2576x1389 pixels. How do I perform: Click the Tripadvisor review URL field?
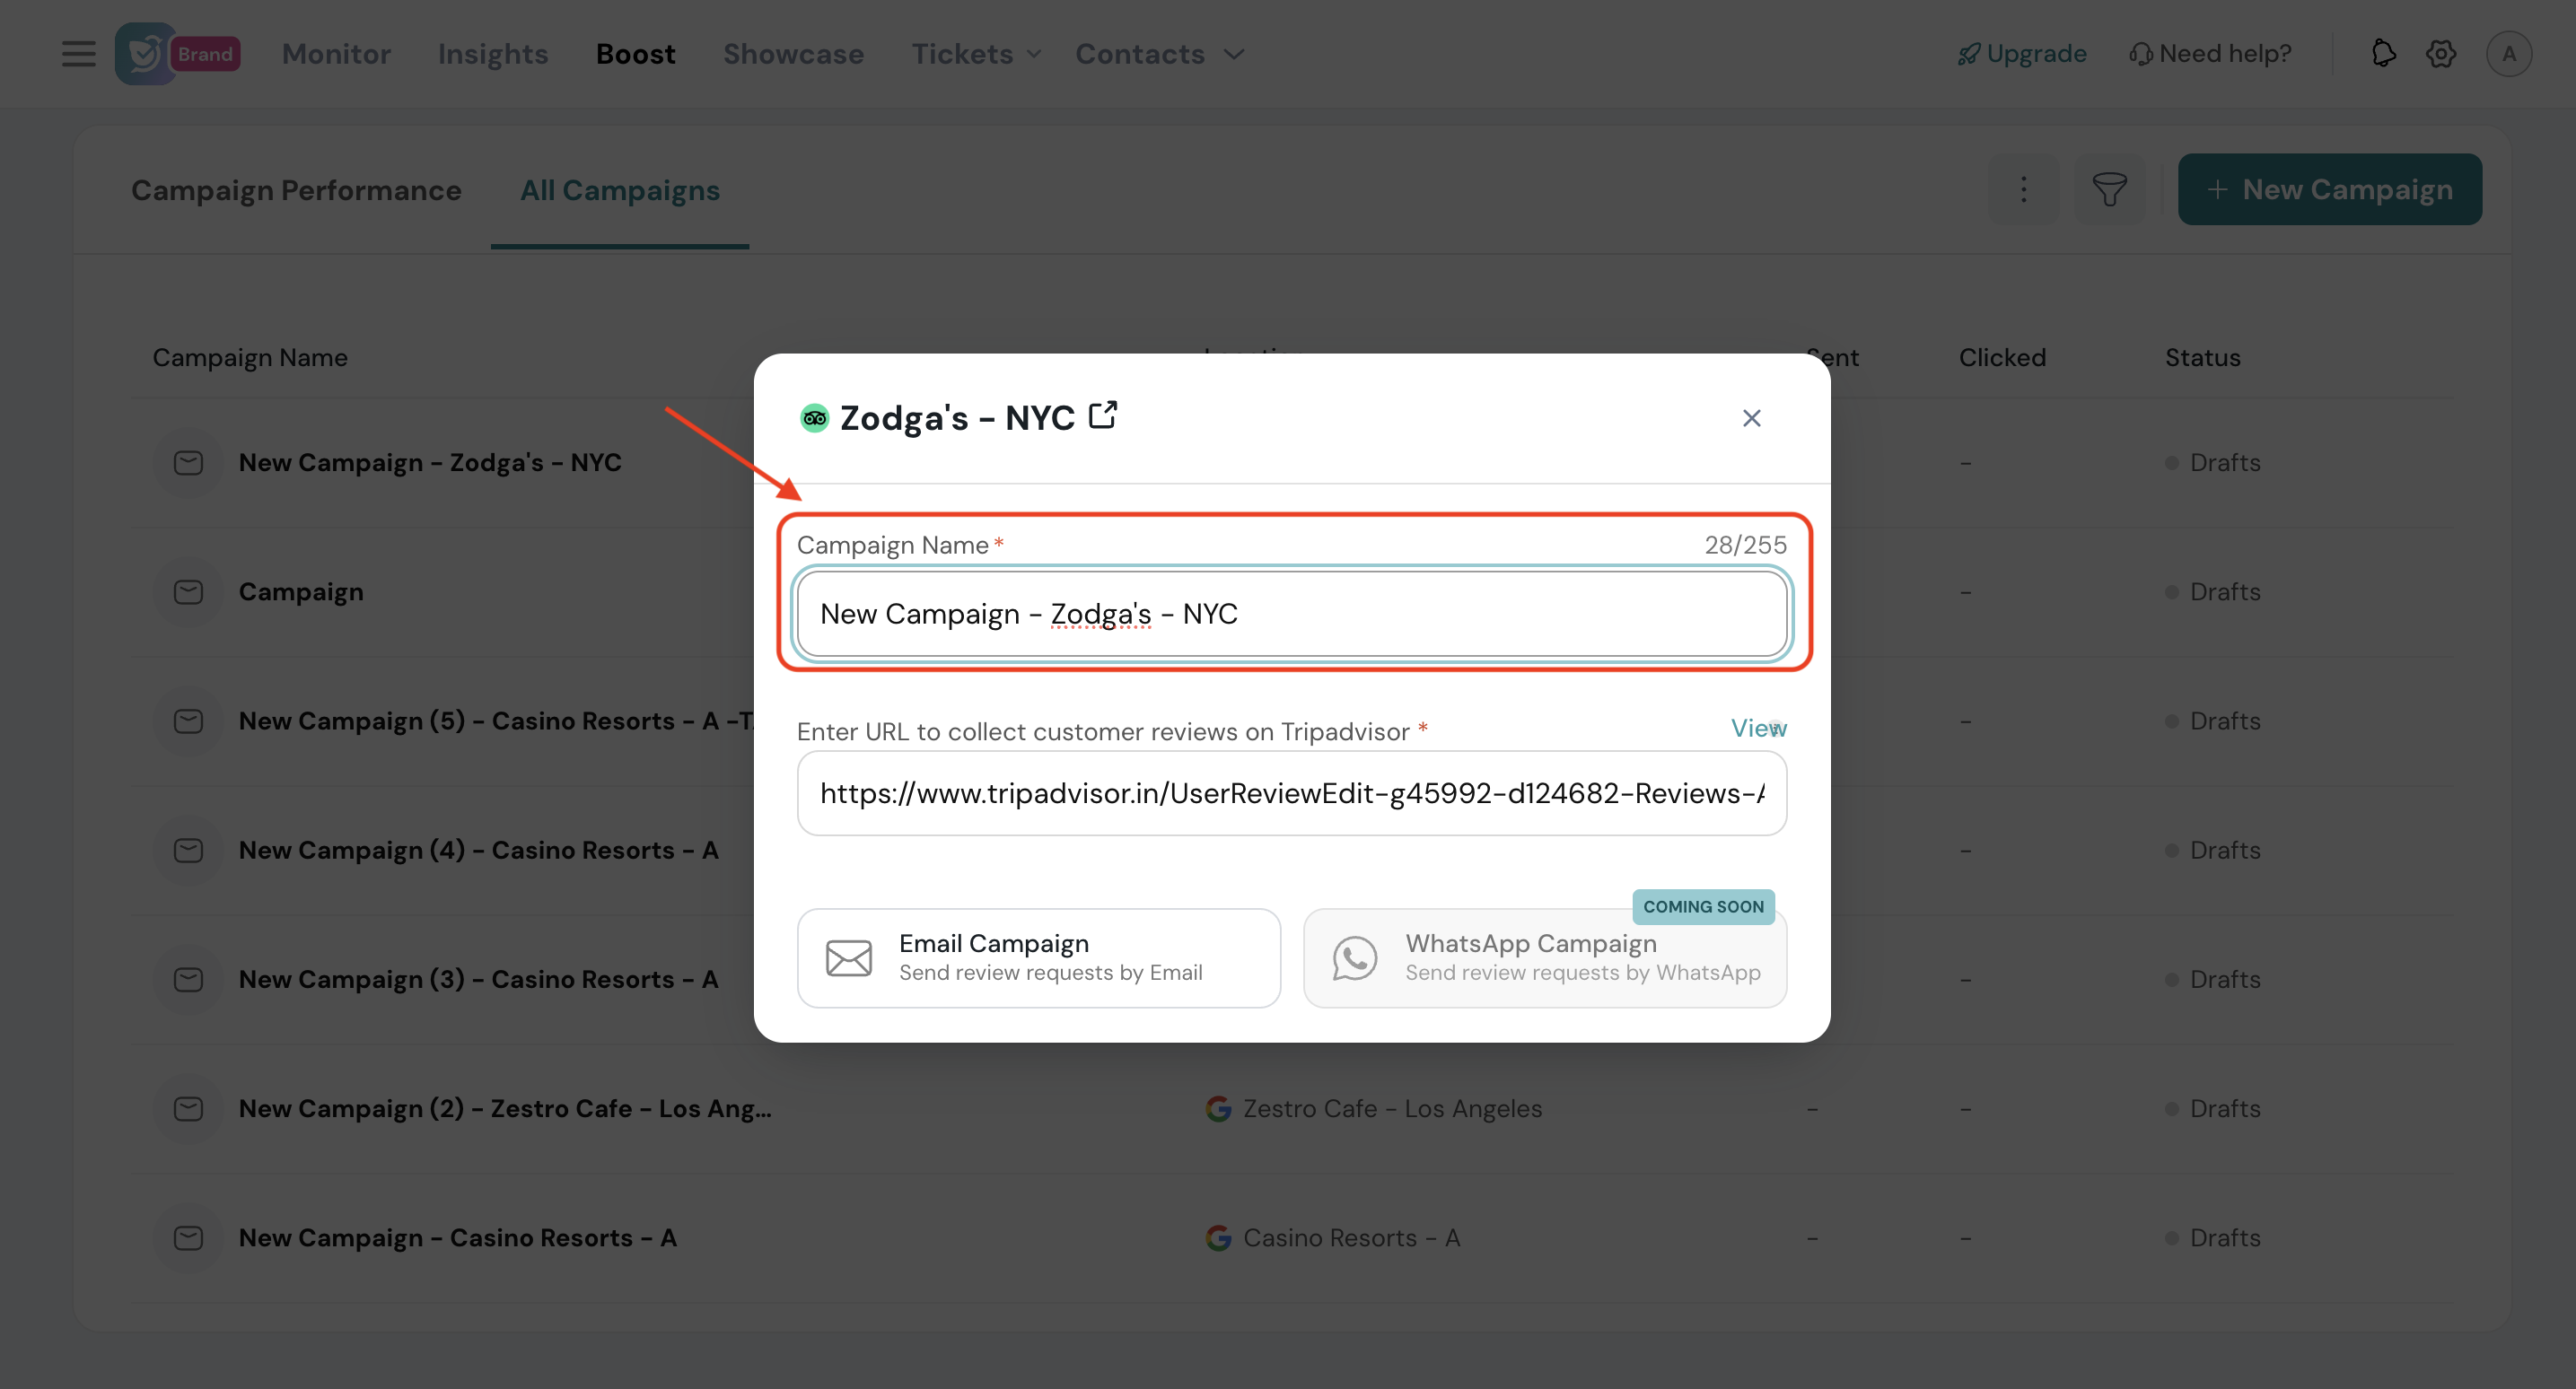[1291, 793]
